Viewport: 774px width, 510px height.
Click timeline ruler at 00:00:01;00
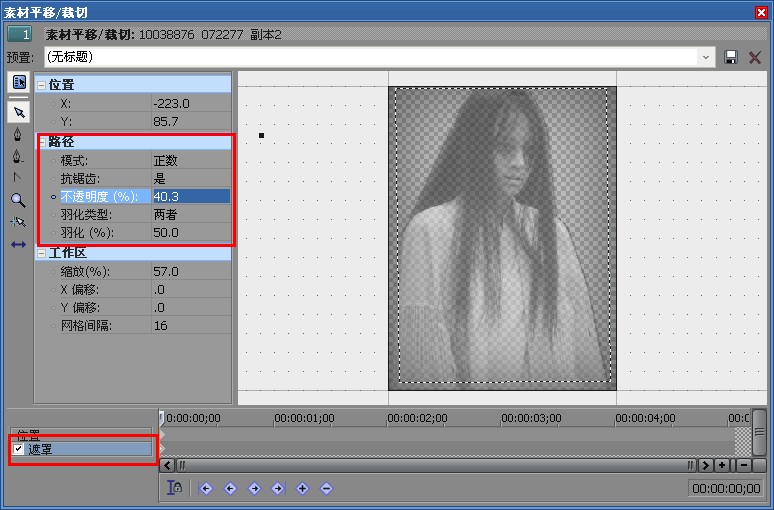tap(304, 418)
